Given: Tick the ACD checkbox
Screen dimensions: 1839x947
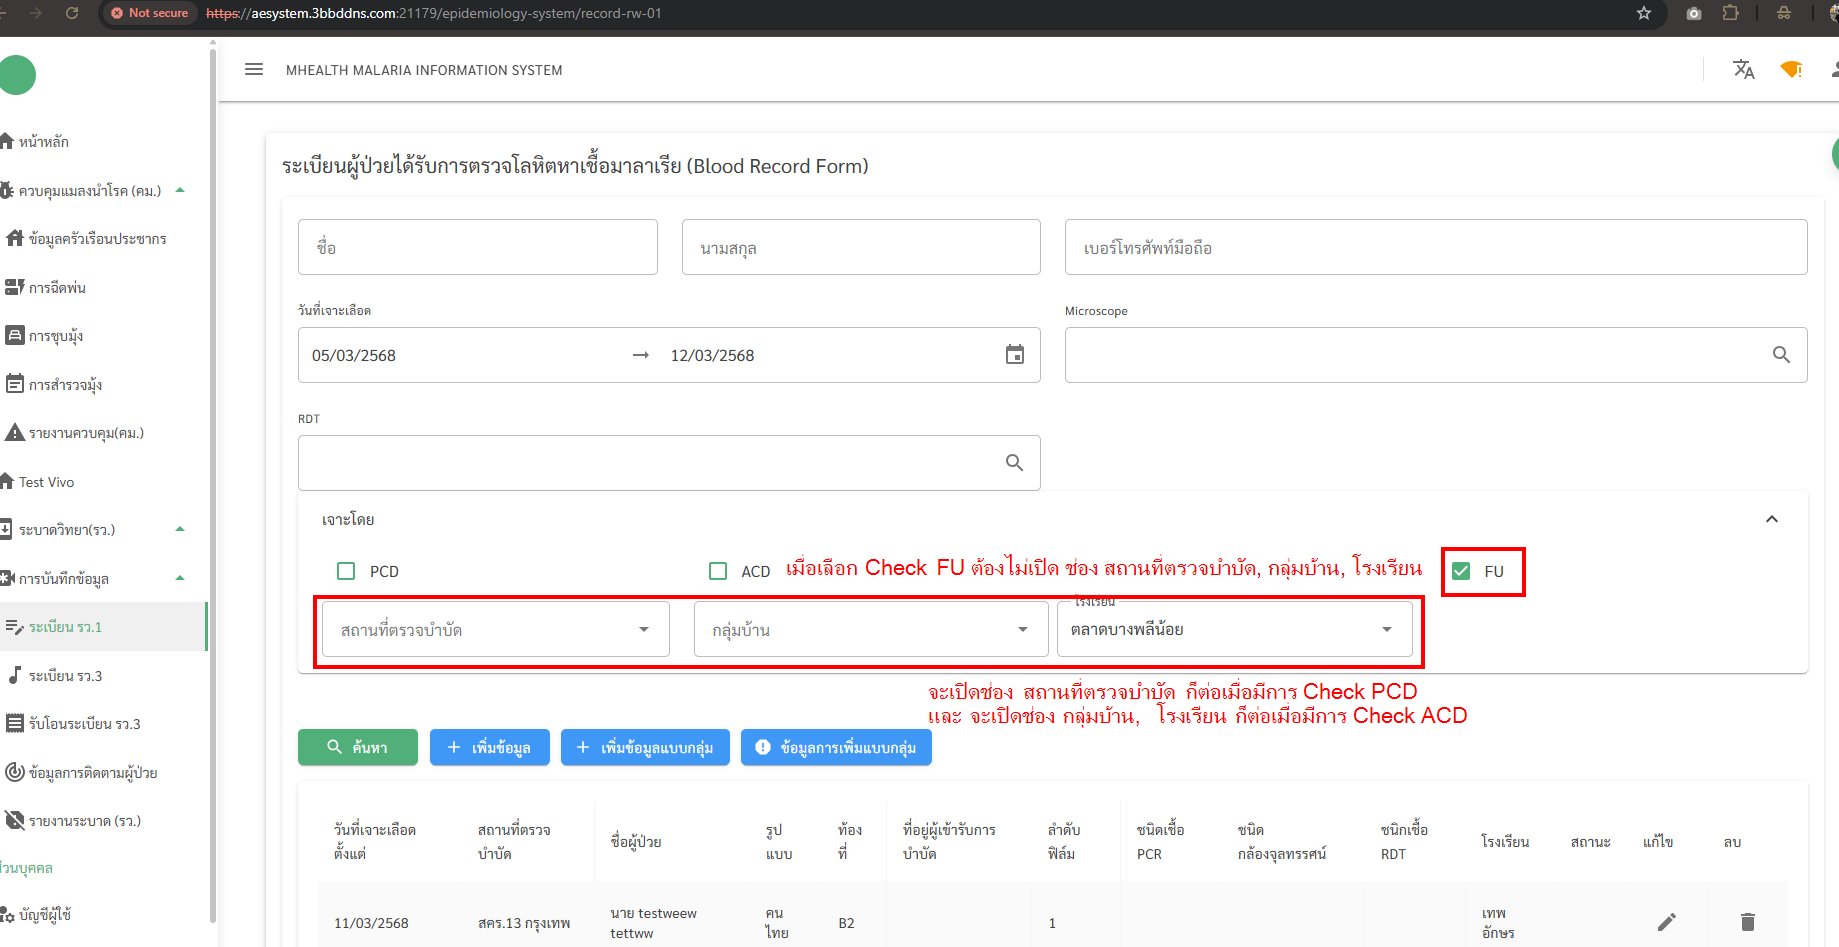Looking at the screenshot, I should tap(718, 571).
